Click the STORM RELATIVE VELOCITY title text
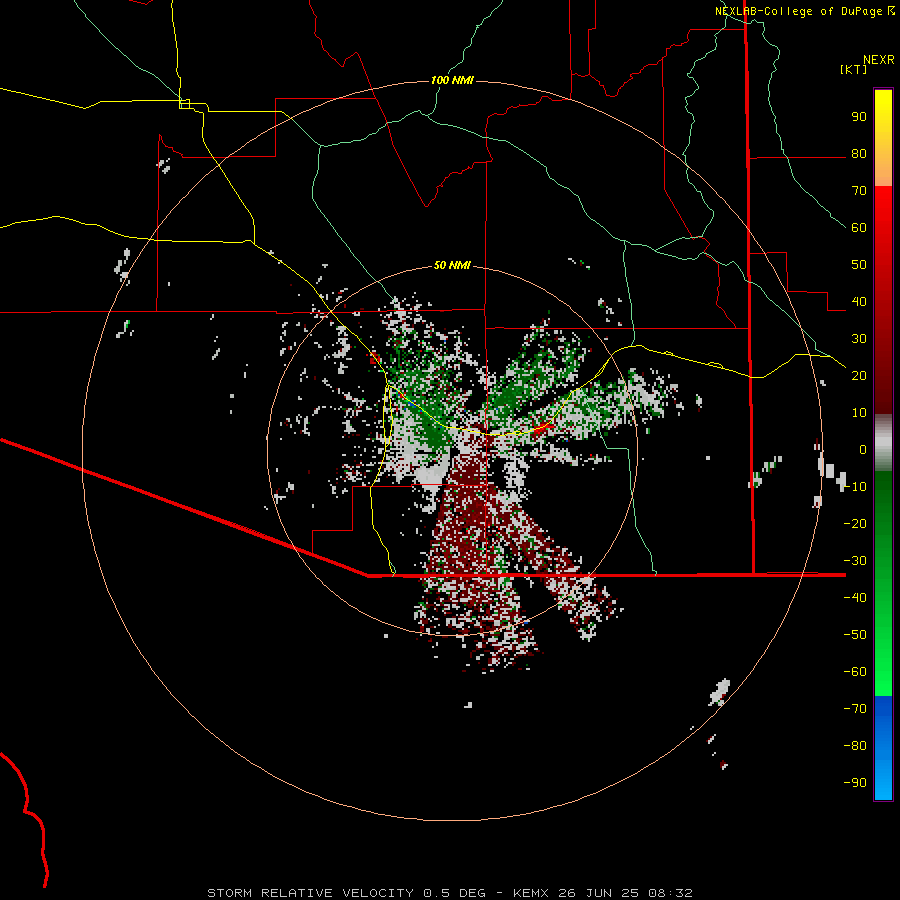The height and width of the screenshot is (900, 900). (x=310, y=893)
